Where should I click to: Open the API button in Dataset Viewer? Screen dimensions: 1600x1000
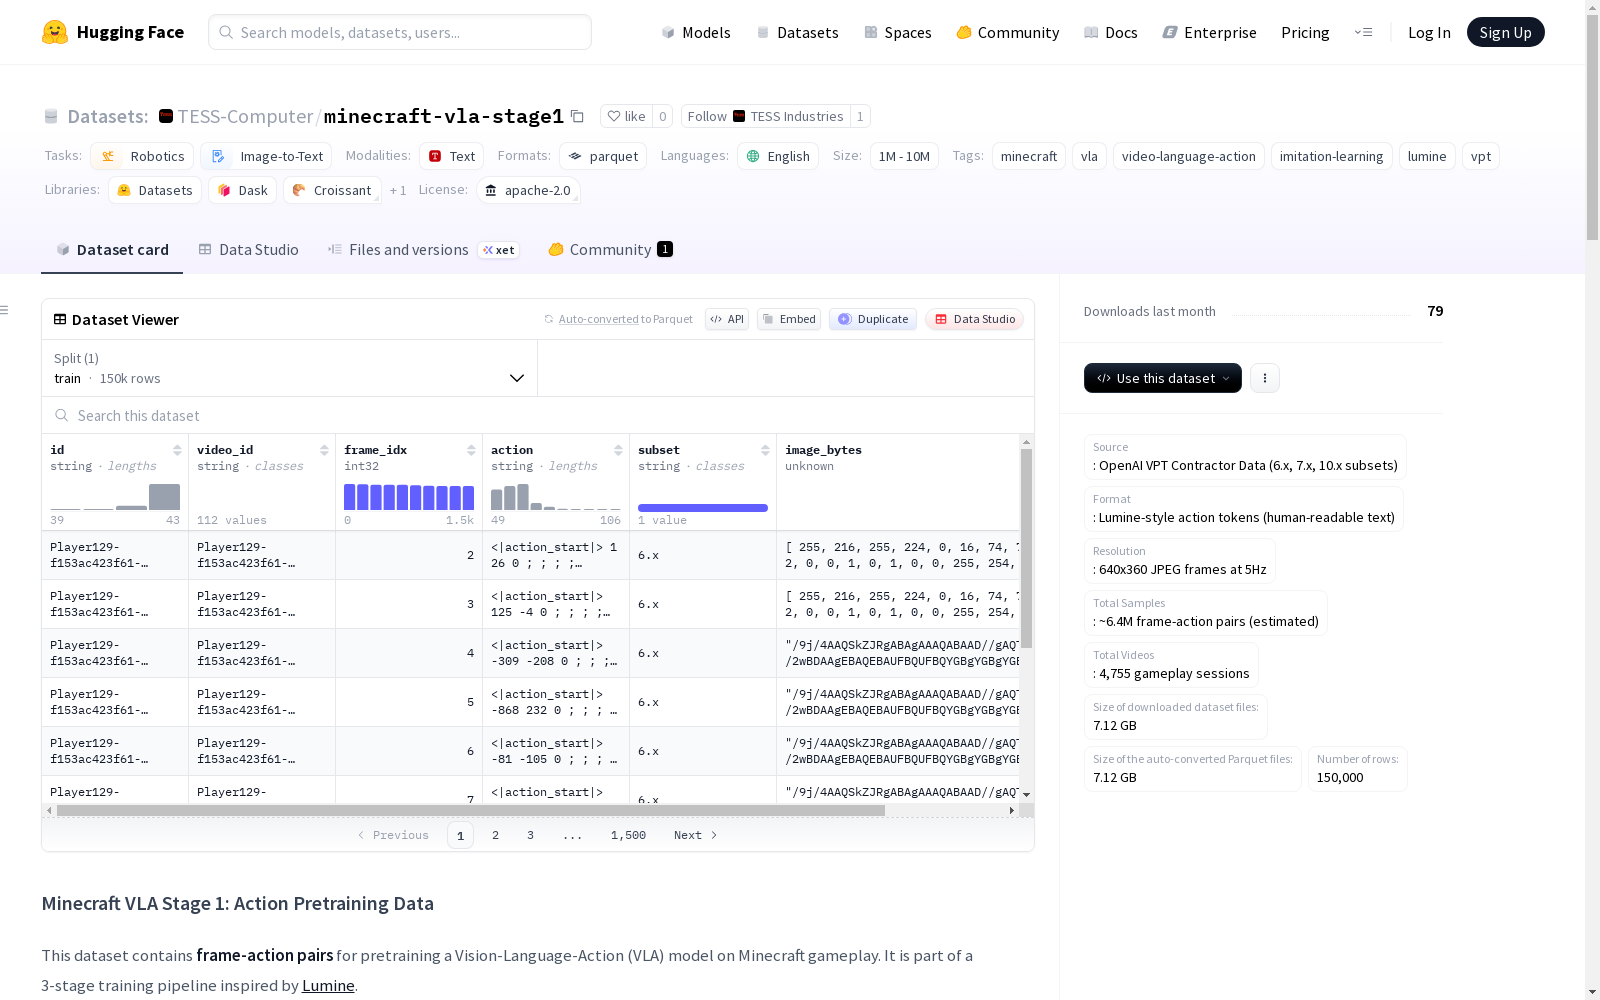coord(727,319)
